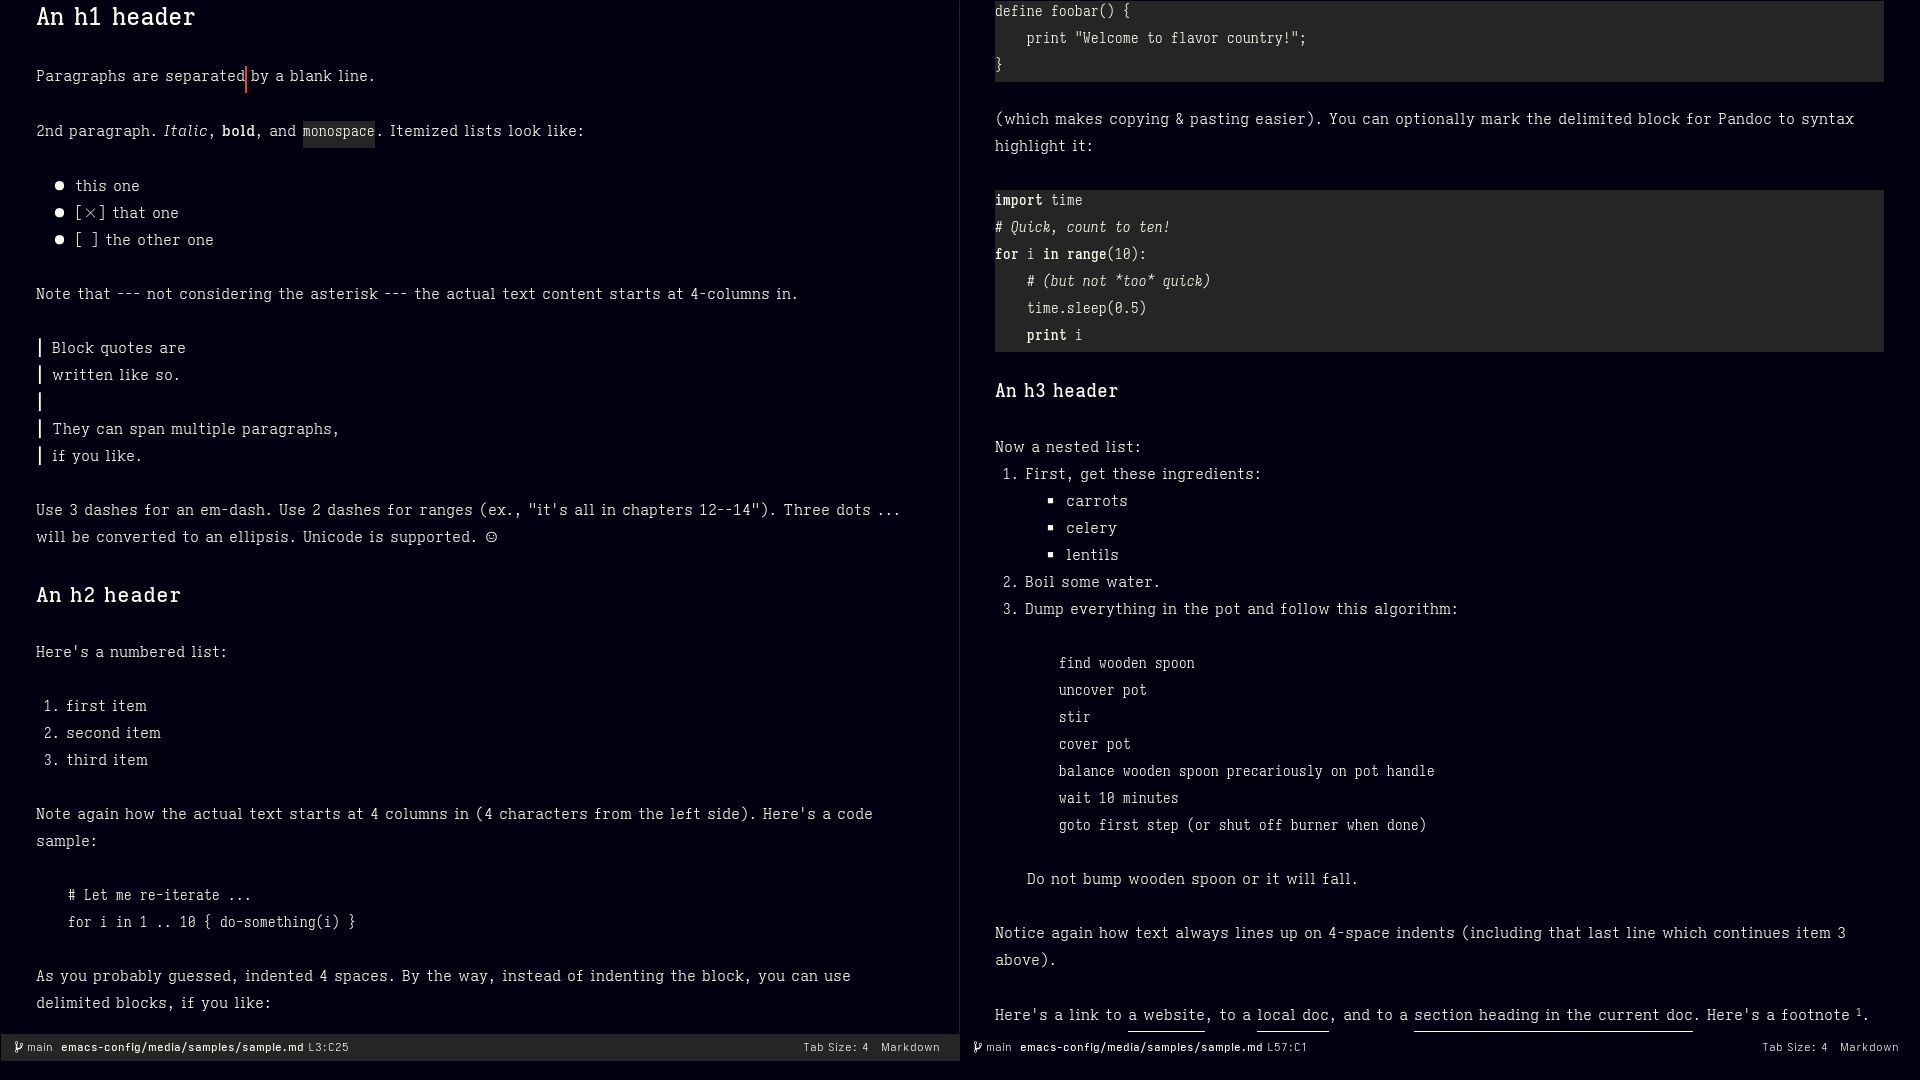
Task: Click 'Markdown' mode indicator in left status bar
Action: 910,1047
